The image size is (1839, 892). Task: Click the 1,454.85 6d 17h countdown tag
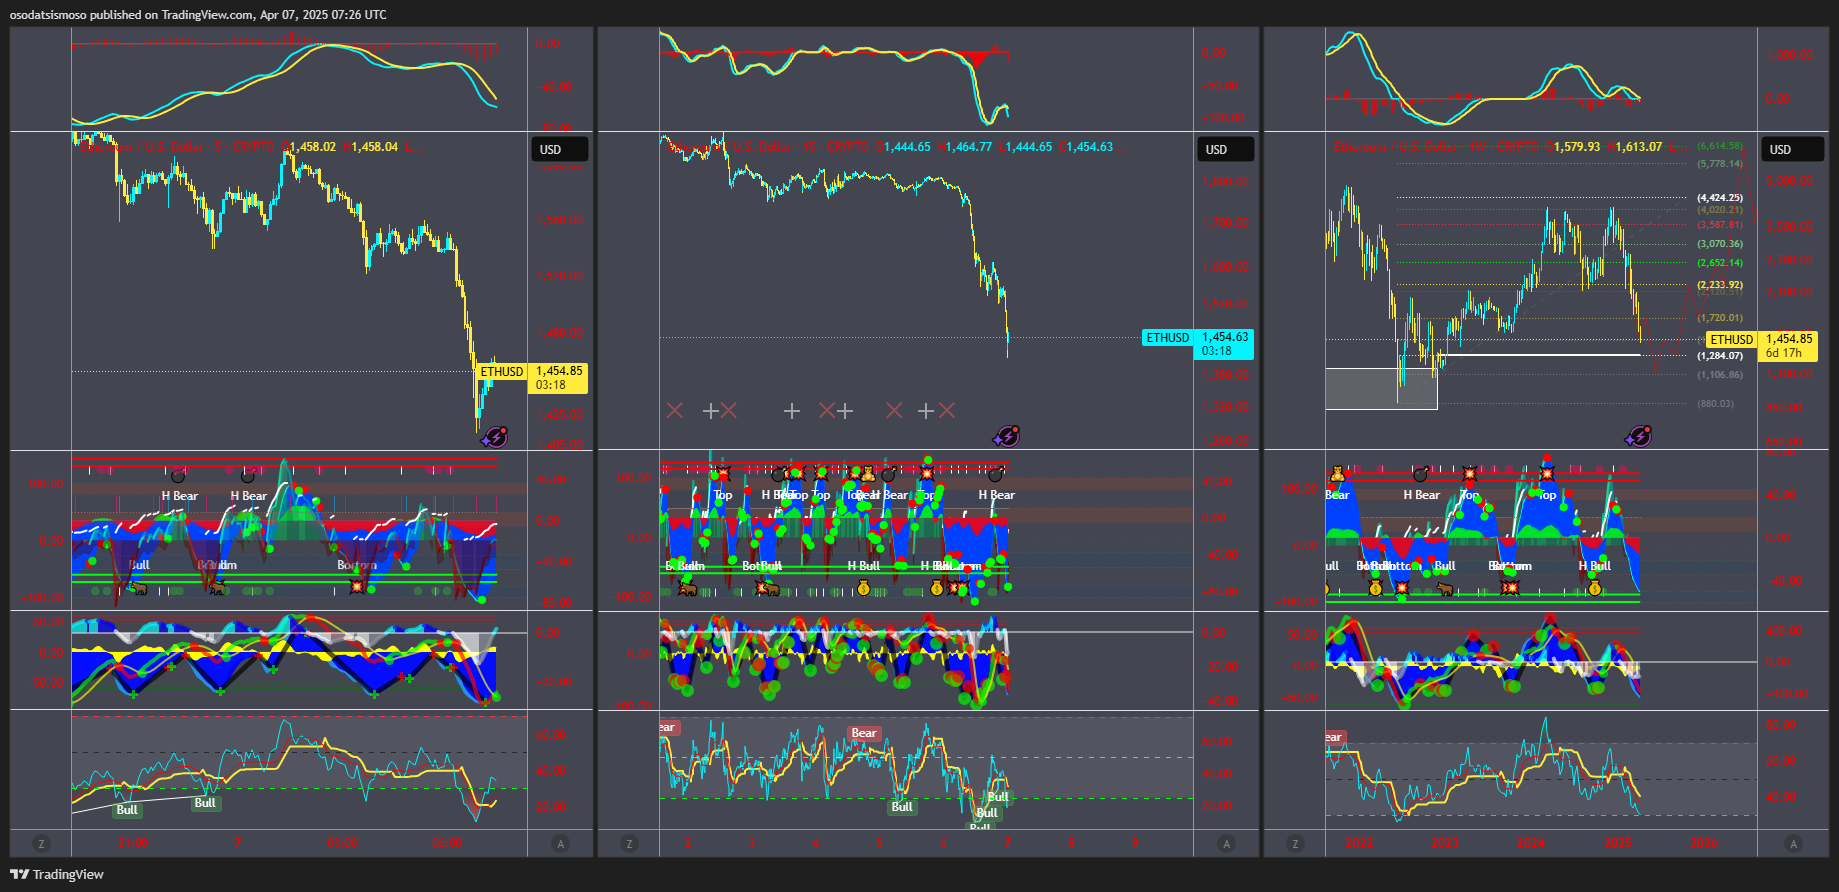pyautogui.click(x=1789, y=346)
